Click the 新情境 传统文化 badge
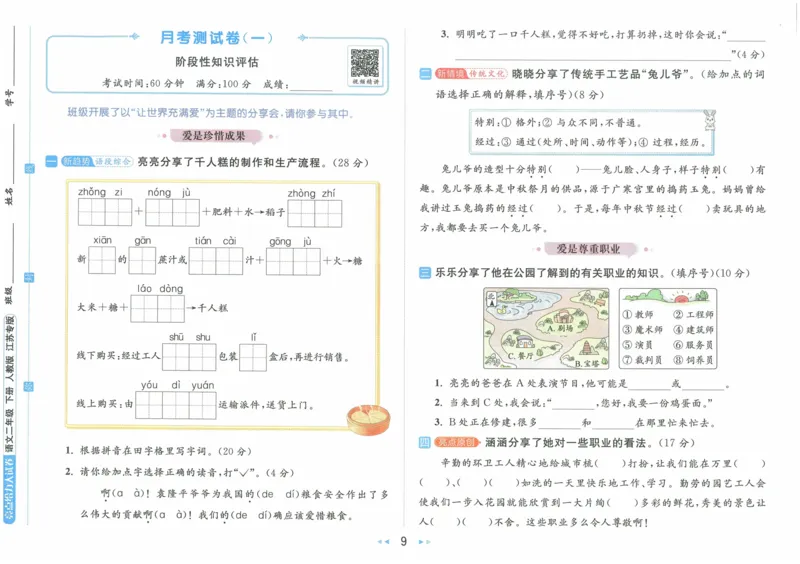 pyautogui.click(x=471, y=74)
